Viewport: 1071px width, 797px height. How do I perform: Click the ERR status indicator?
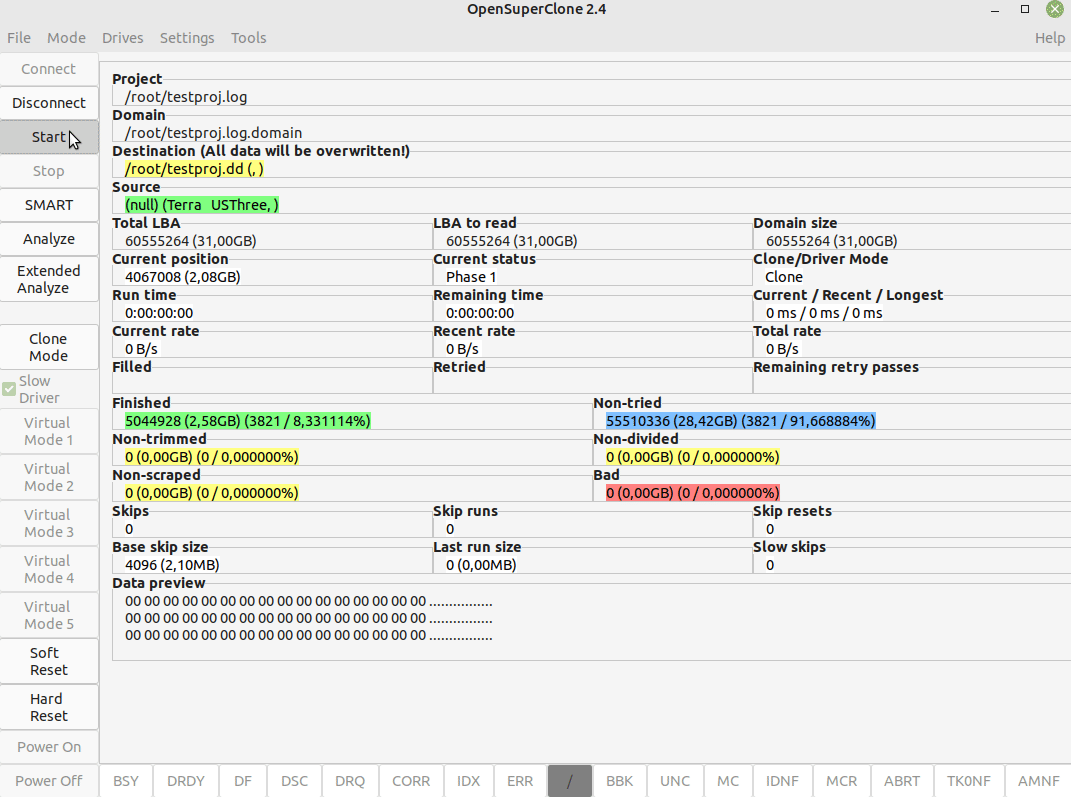click(x=520, y=781)
